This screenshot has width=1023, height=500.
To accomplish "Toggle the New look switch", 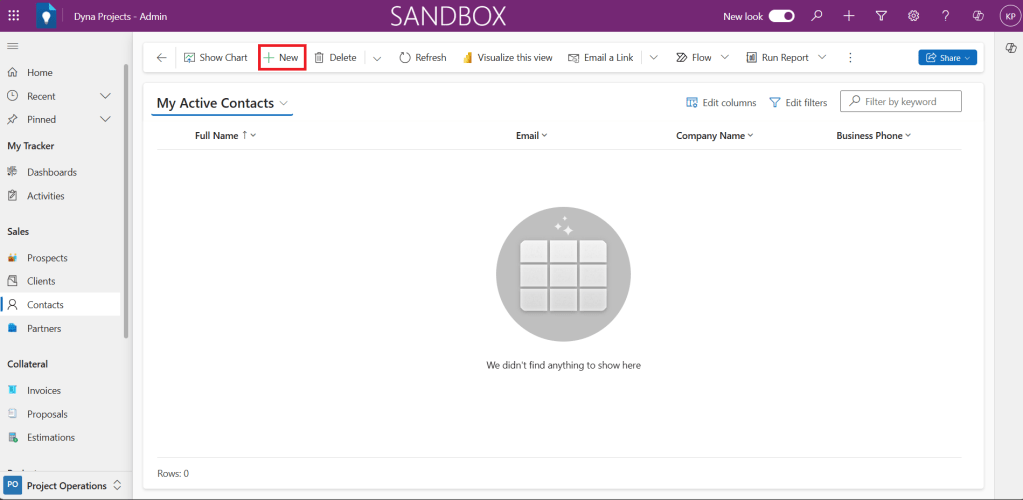I will [x=782, y=16].
